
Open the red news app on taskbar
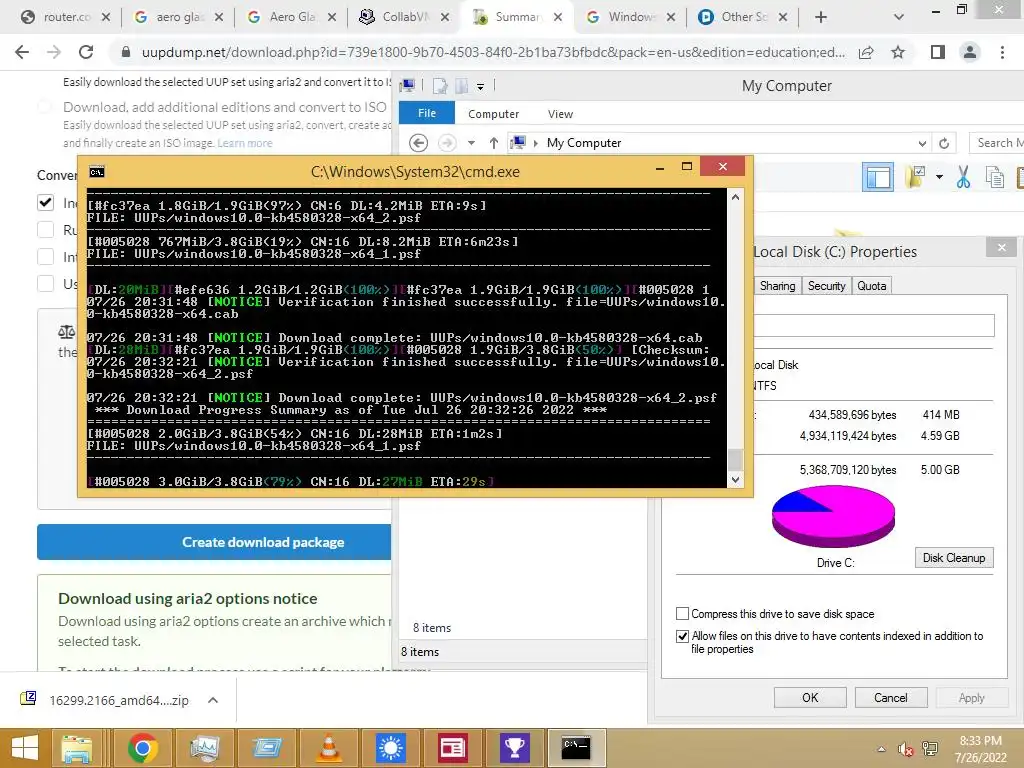[x=453, y=748]
